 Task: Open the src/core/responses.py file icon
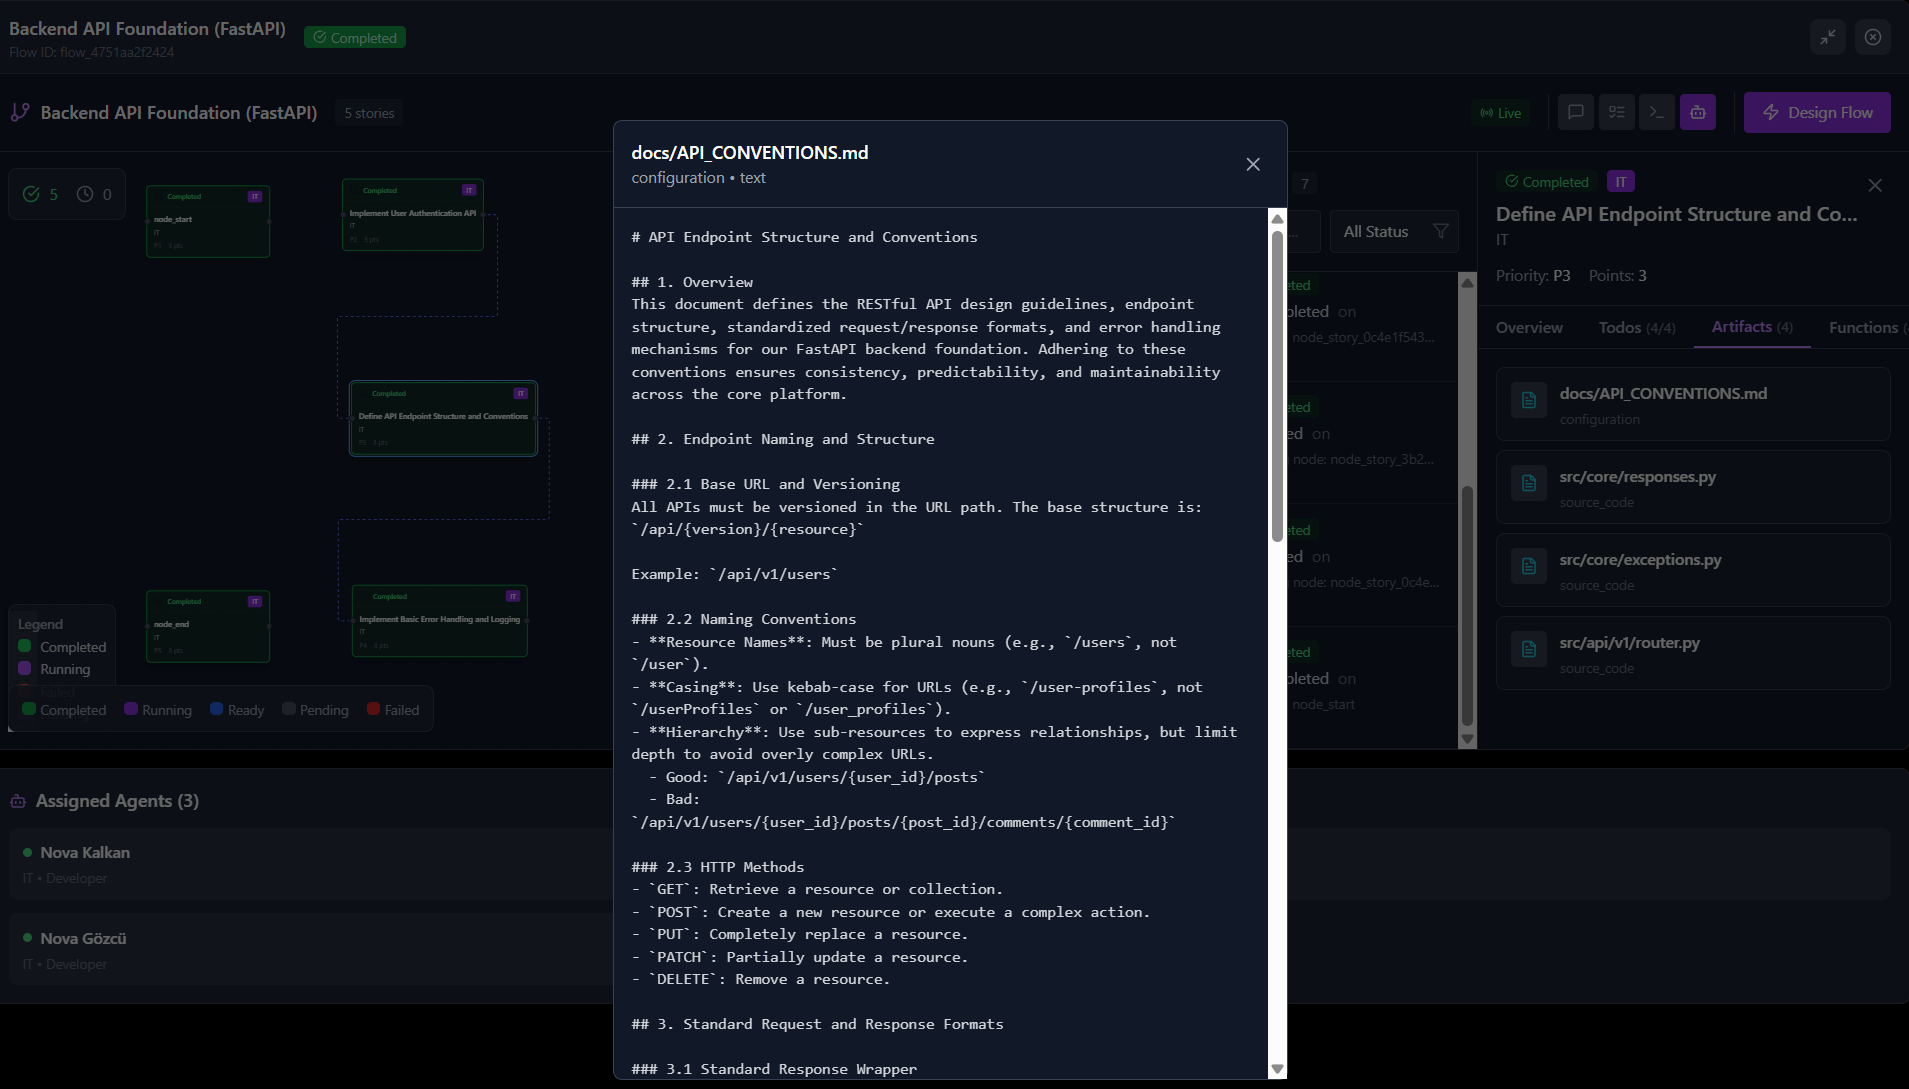[x=1529, y=484]
